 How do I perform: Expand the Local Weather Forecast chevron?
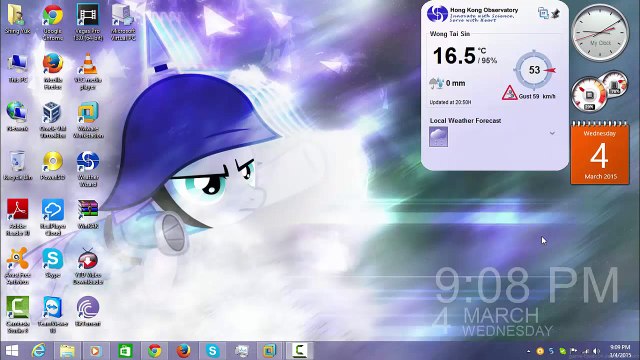click(x=552, y=133)
